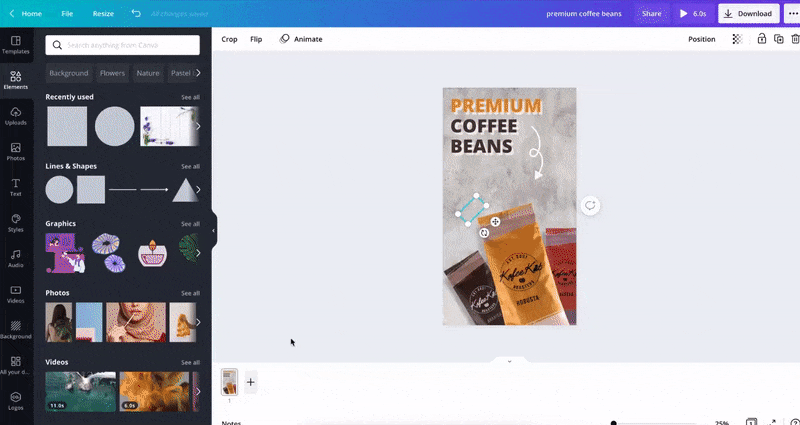Image resolution: width=800 pixels, height=425 pixels.
Task: Open the File menu
Action: pos(67,14)
